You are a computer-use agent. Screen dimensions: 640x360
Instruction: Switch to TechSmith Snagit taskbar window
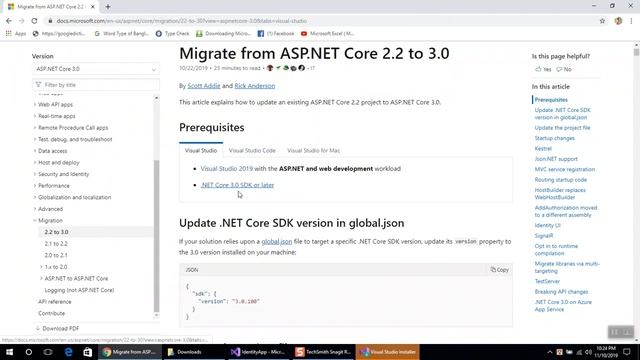(323, 352)
